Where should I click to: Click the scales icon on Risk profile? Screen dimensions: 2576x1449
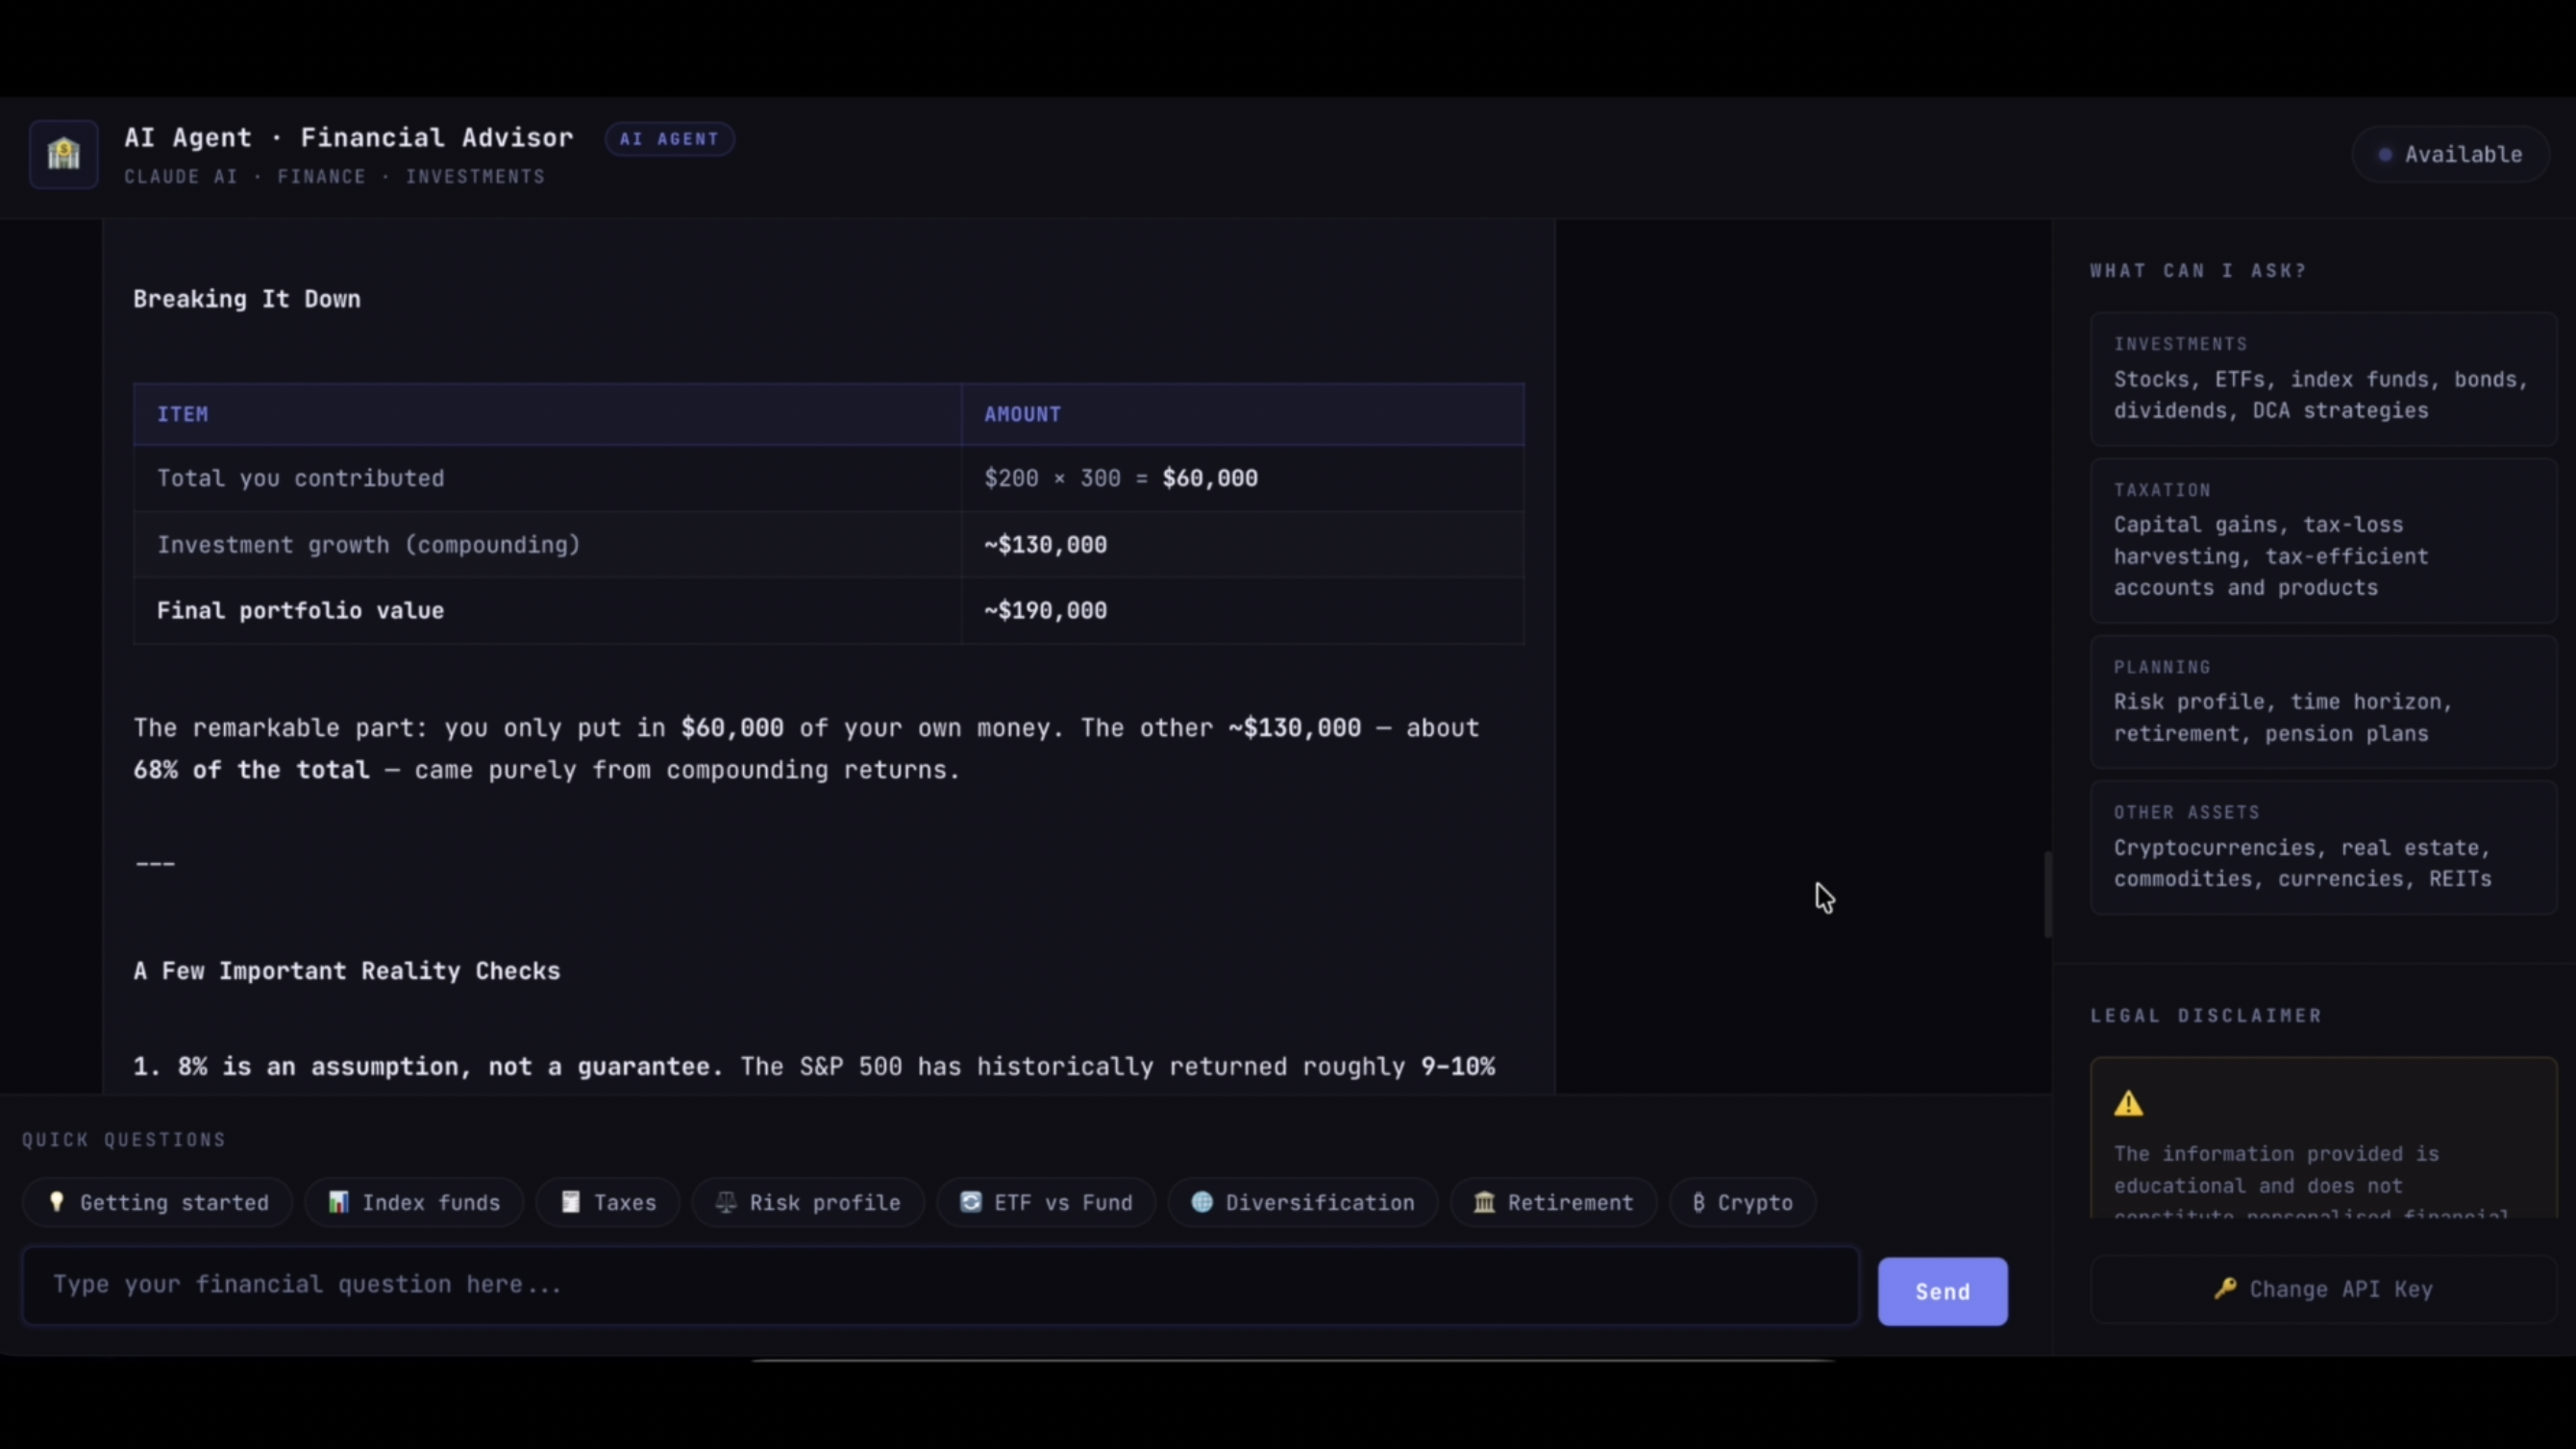point(726,1202)
